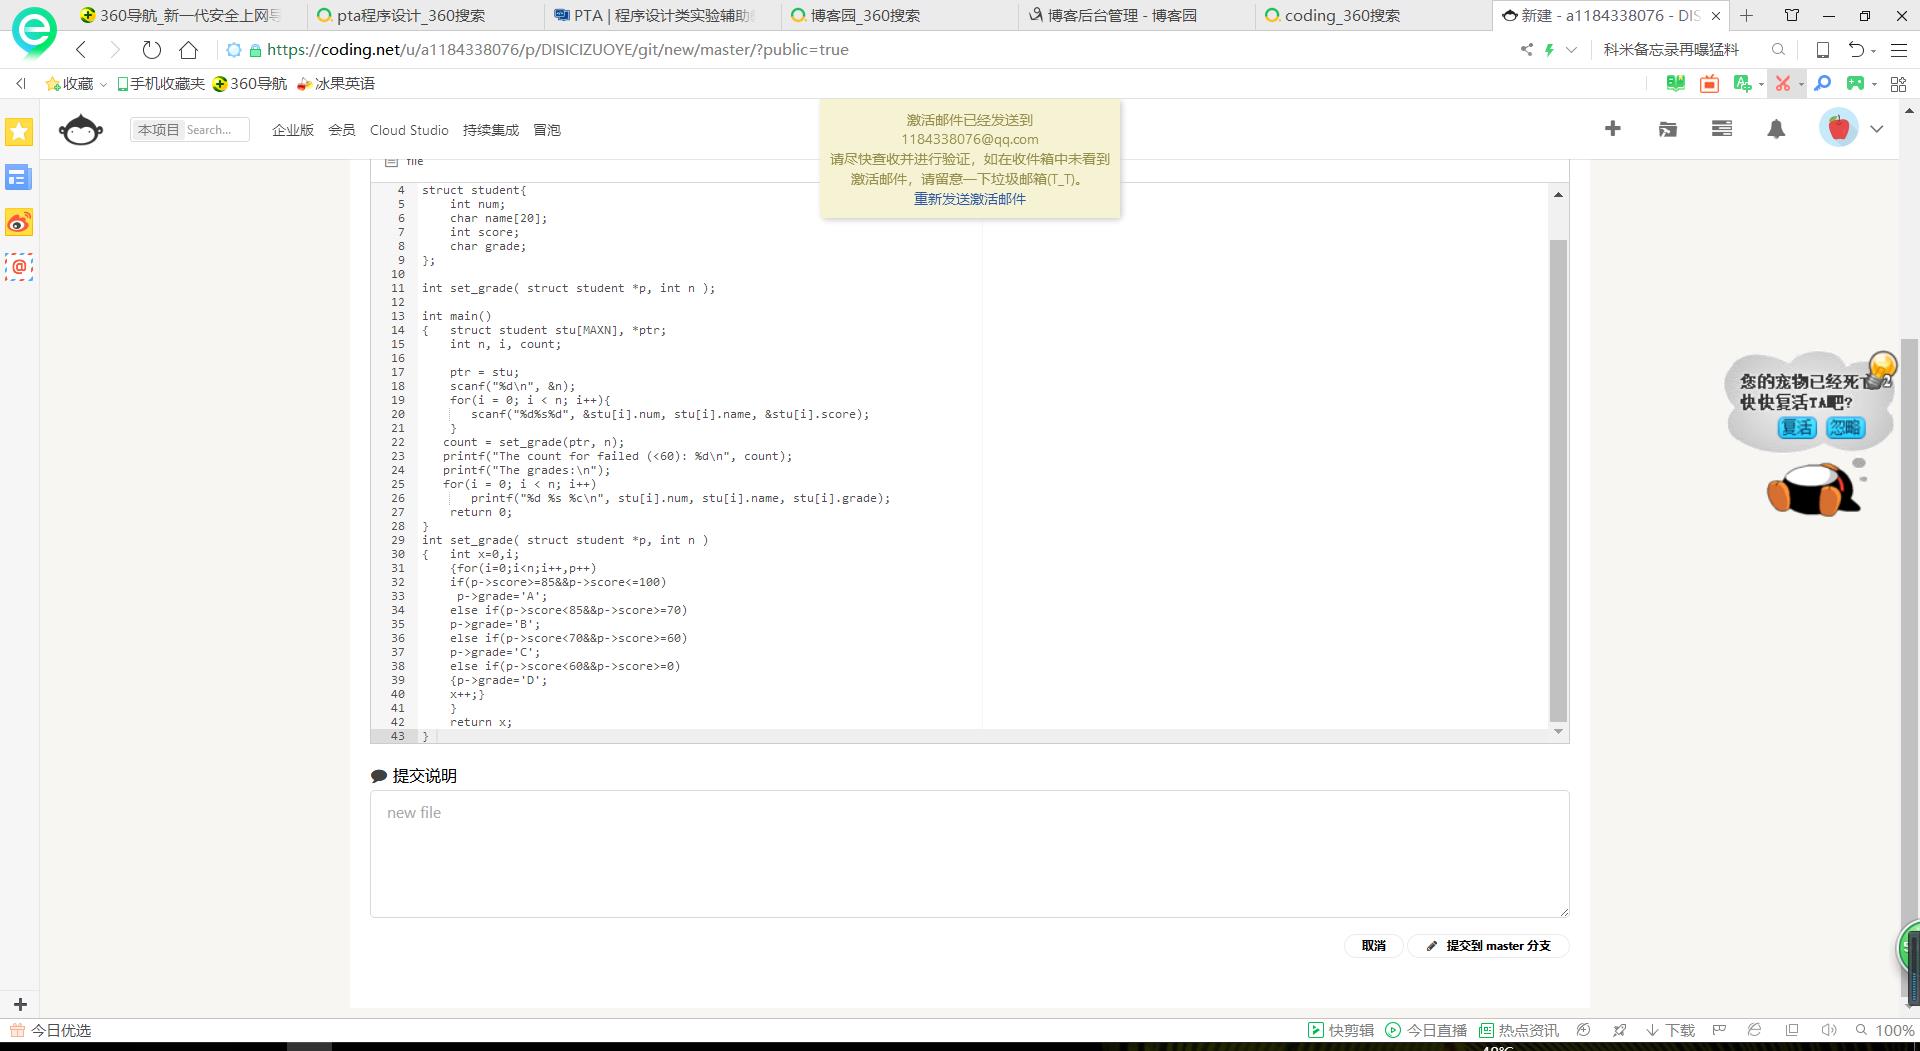1920x1051 pixels.
Task: Click the green translate extension icon
Action: coord(1743,84)
